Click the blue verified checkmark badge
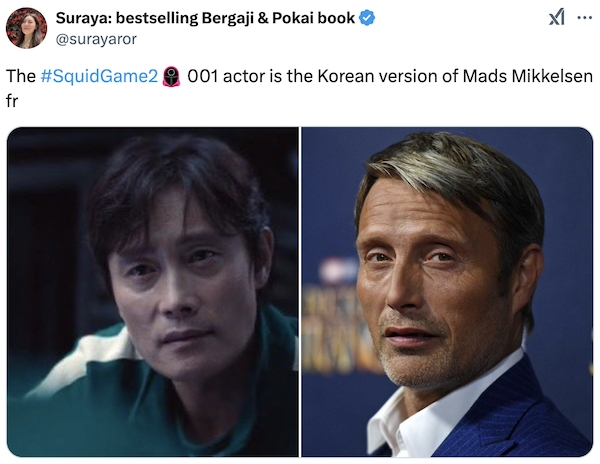The image size is (600, 464). (x=368, y=18)
